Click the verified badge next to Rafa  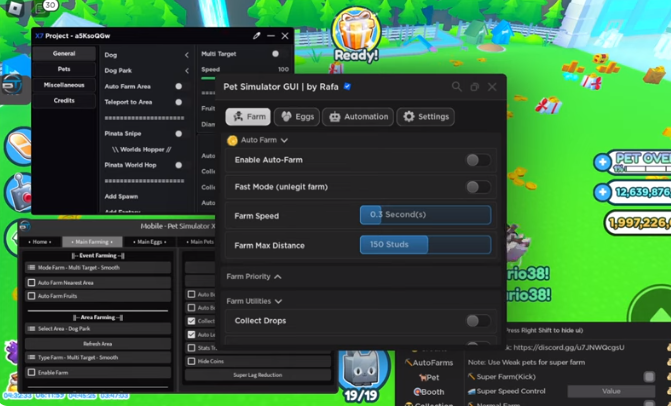(347, 86)
